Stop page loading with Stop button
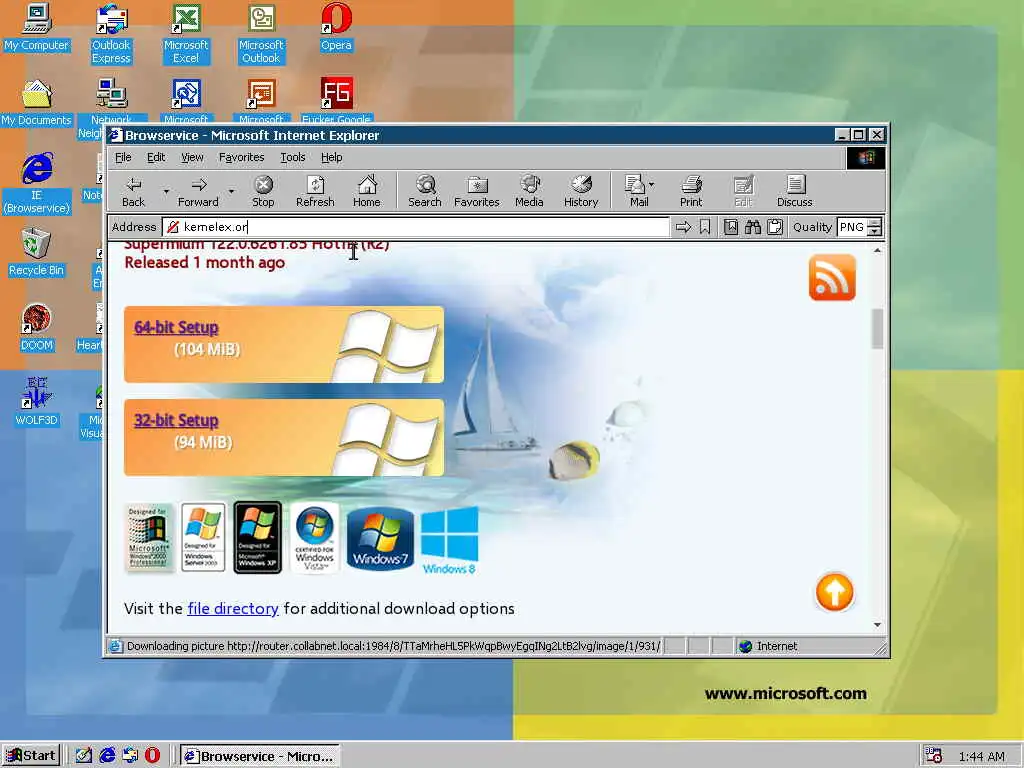 pos(263,191)
